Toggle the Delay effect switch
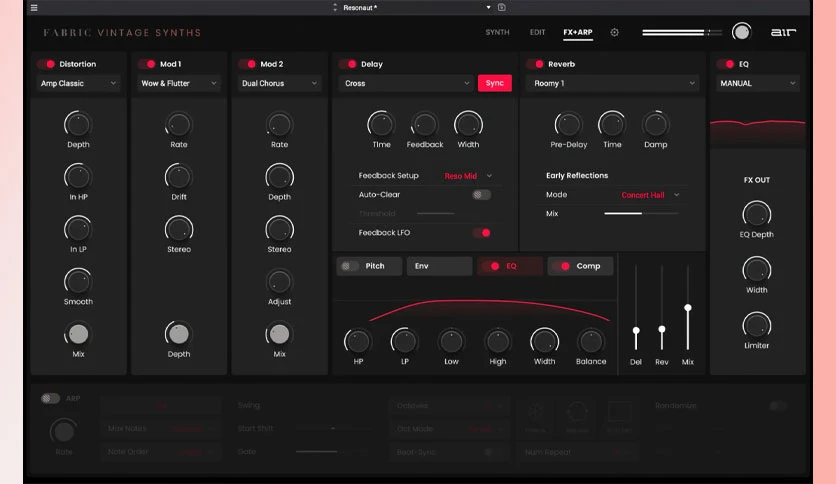The height and width of the screenshot is (484, 836). pos(348,64)
